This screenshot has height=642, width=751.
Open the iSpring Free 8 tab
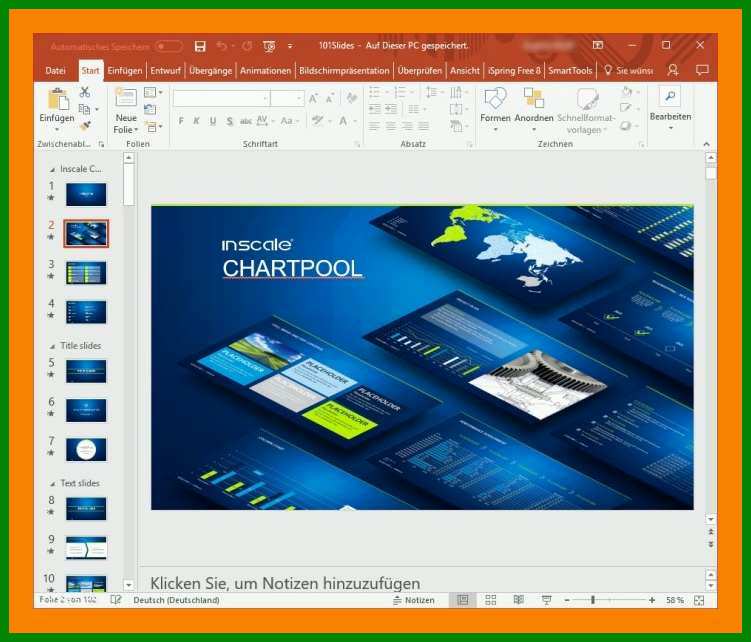tap(514, 70)
